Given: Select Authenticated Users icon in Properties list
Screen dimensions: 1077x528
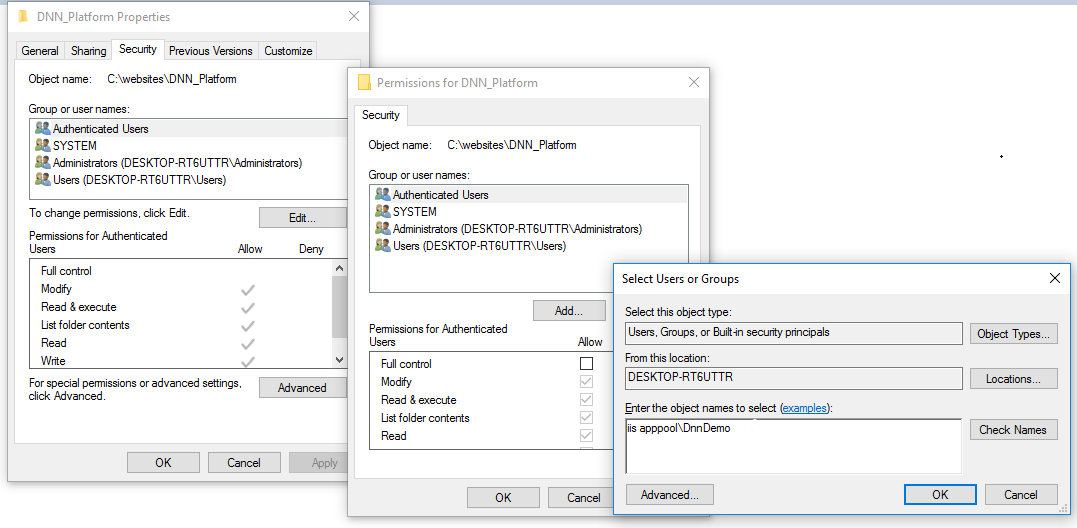Looking at the screenshot, I should 42,129.
